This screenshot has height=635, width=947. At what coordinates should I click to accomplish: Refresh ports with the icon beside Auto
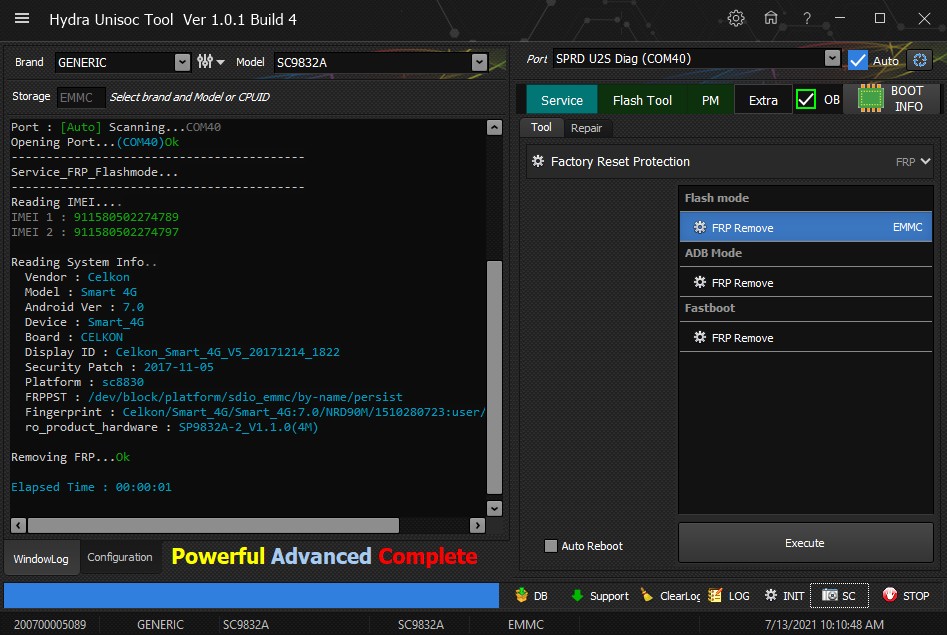coord(920,60)
